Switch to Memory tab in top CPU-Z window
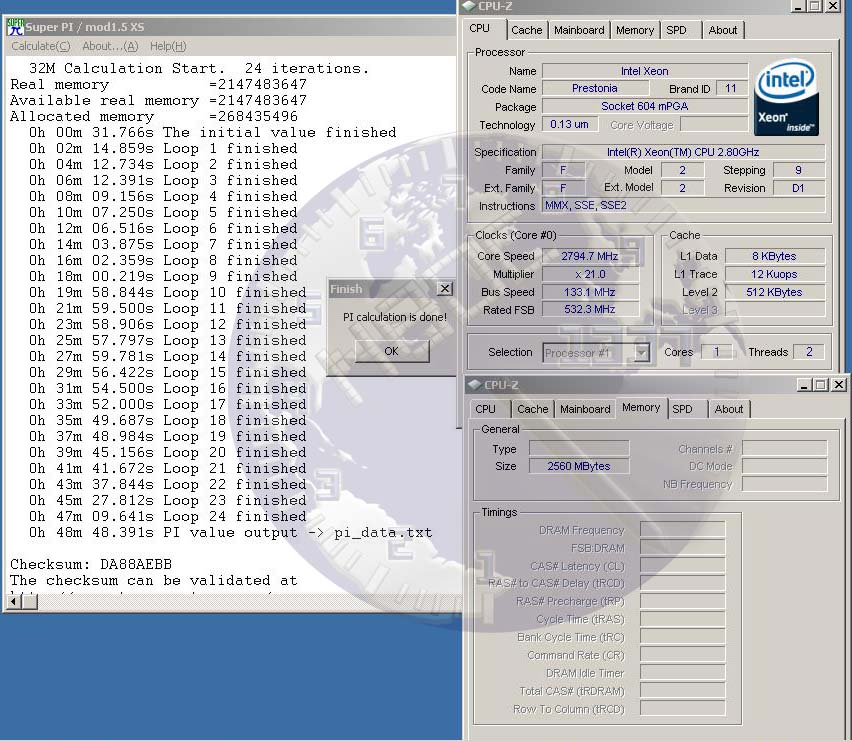852x741 pixels. click(635, 30)
